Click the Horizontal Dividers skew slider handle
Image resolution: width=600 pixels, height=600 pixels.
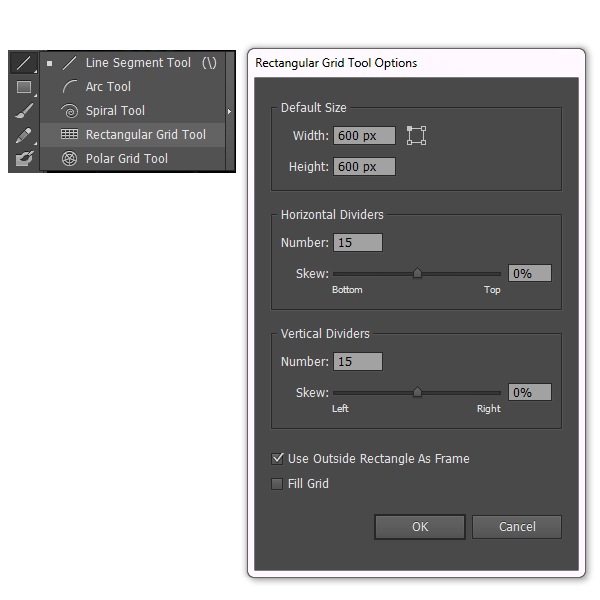[x=417, y=273]
